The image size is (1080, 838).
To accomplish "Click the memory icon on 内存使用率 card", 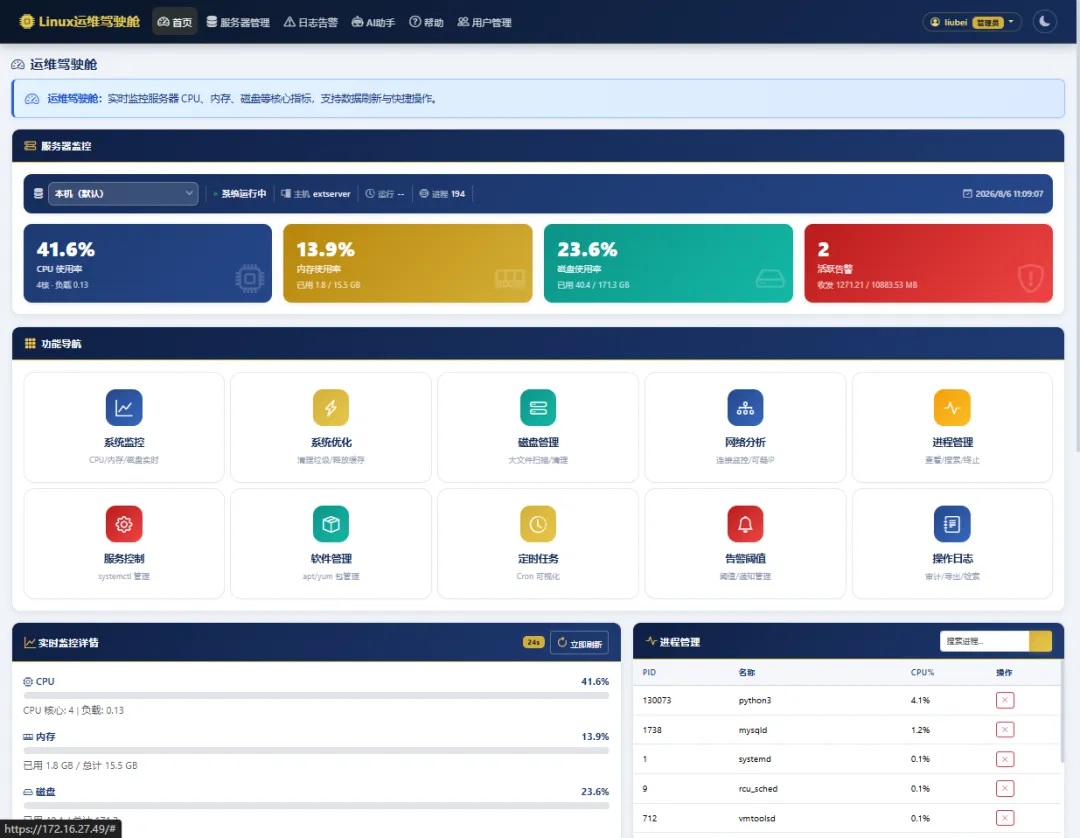I will (510, 278).
